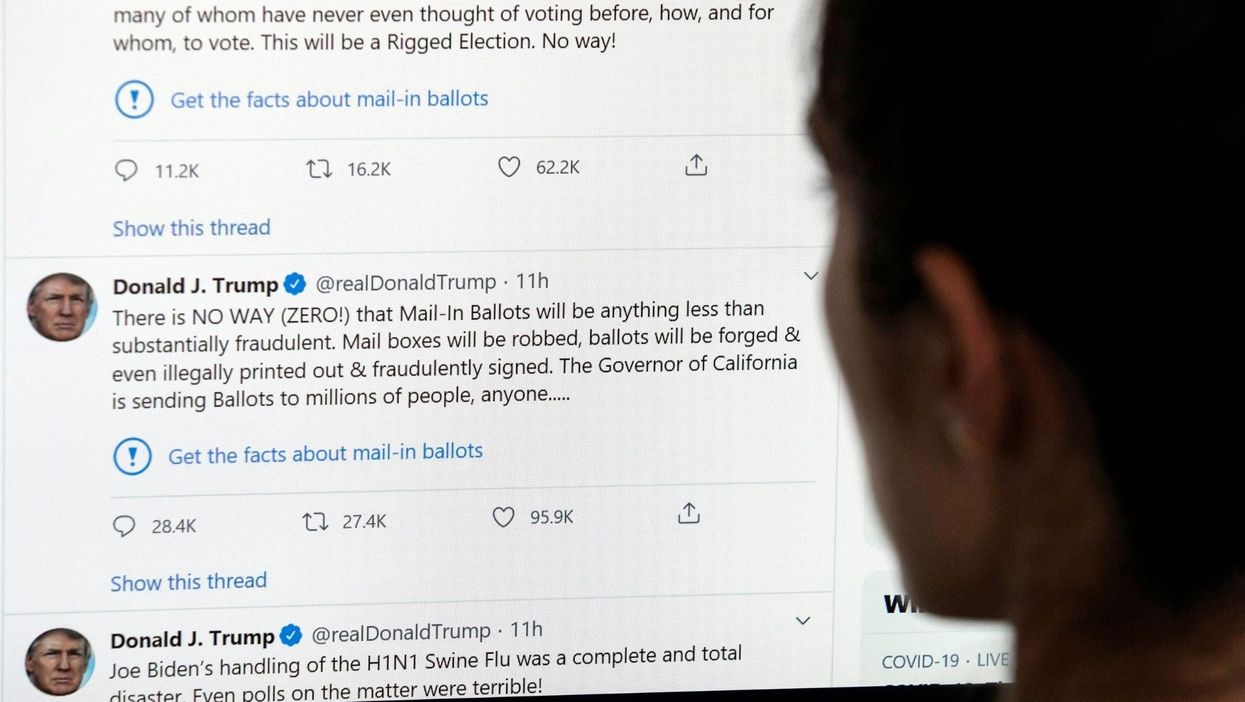Image resolution: width=1245 pixels, height=702 pixels.
Task: Click the @realDonaldTrump handle on the H1N1 tweet
Action: coord(401,632)
